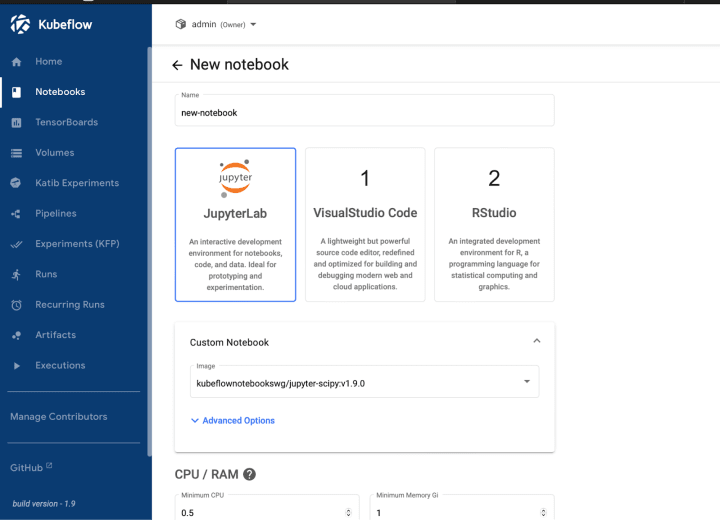The image size is (720, 520).
Task: Adjust Minimum Memory Gi stepper arrows
Action: pos(543,512)
